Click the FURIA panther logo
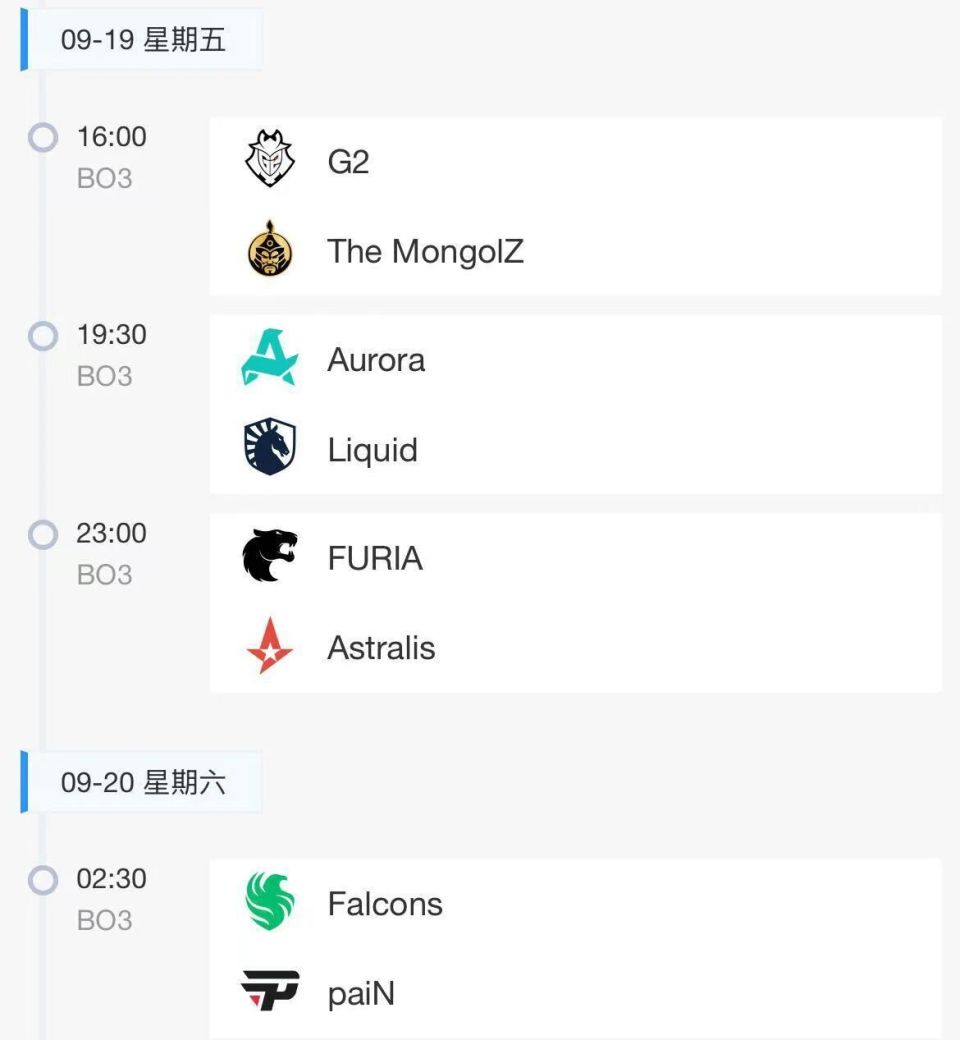960x1040 pixels. coord(269,555)
